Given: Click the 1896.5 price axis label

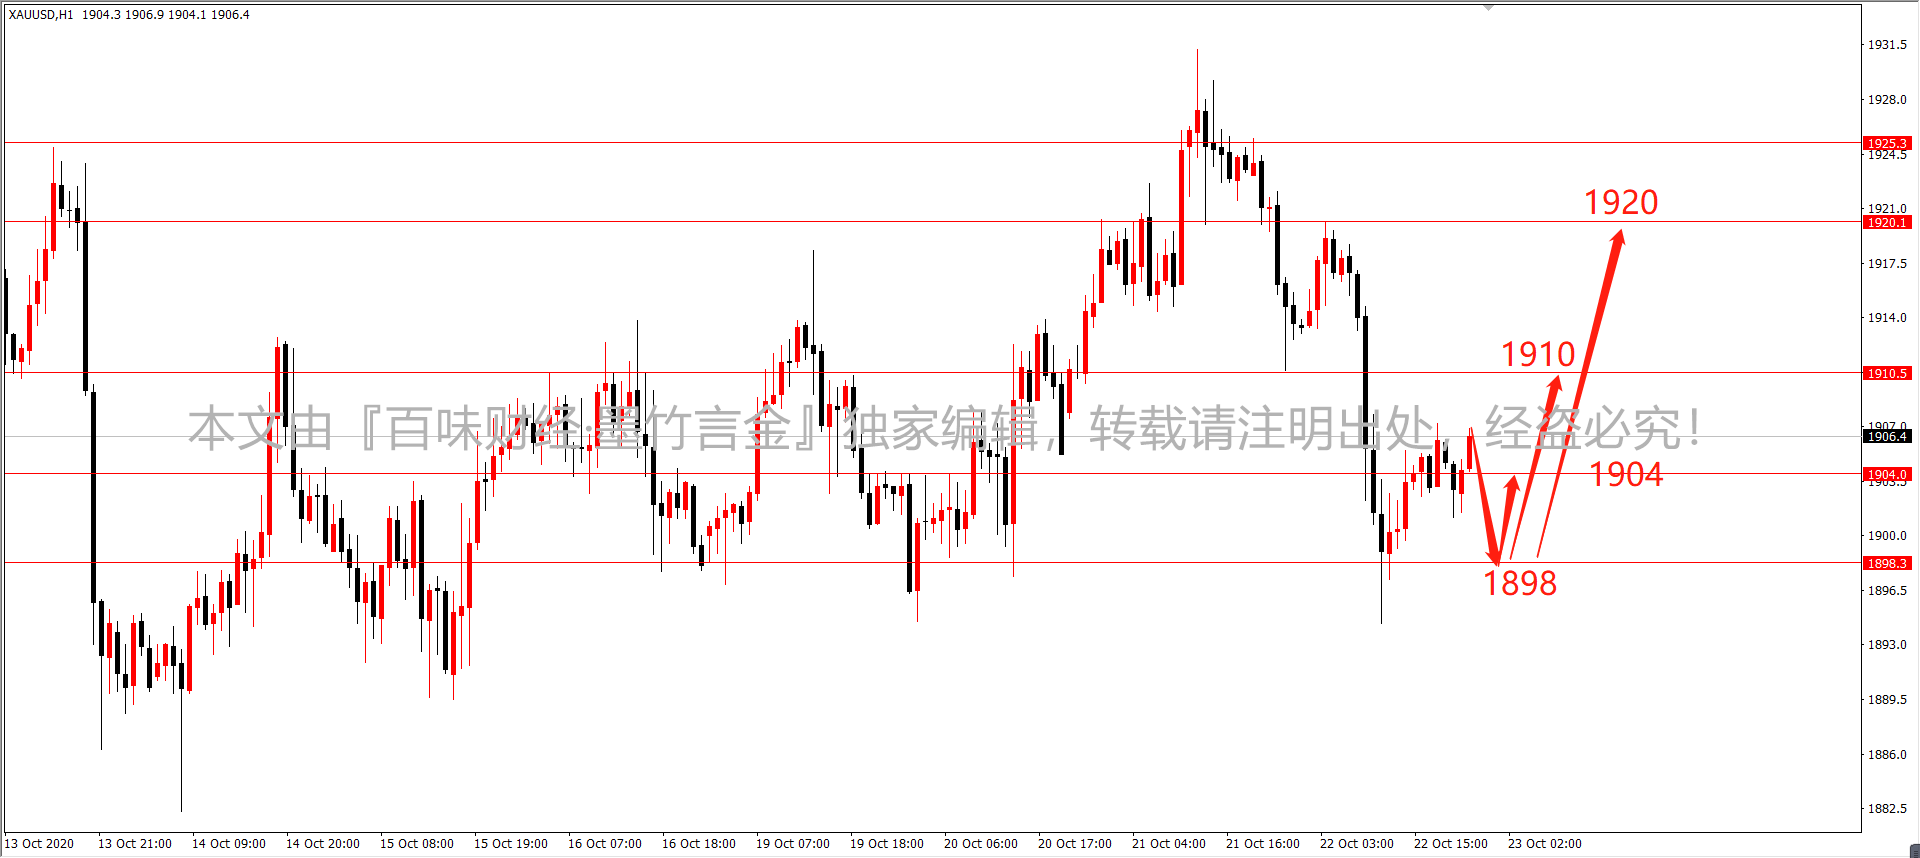Looking at the screenshot, I should (x=1887, y=591).
